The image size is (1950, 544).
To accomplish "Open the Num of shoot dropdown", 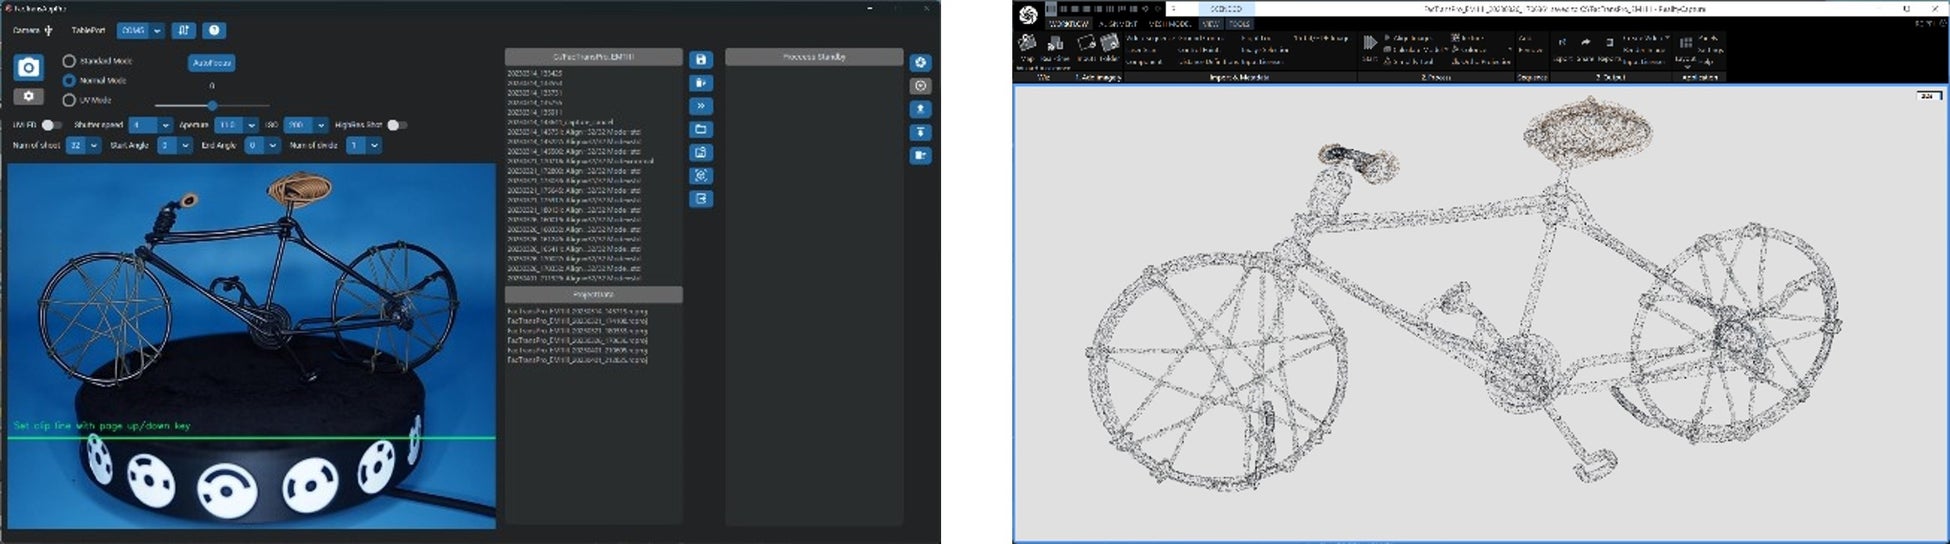I will point(84,145).
